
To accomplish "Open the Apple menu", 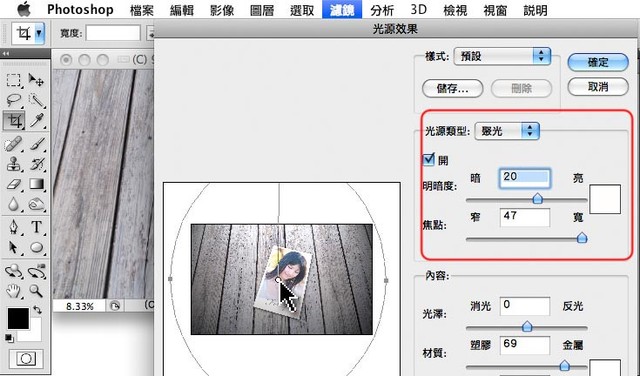I will point(24,9).
